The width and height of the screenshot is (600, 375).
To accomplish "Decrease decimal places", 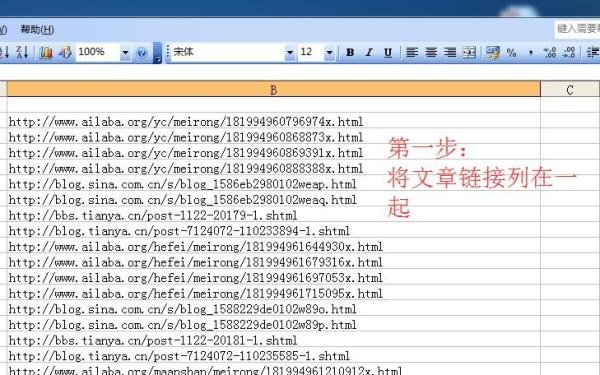I will [569, 52].
